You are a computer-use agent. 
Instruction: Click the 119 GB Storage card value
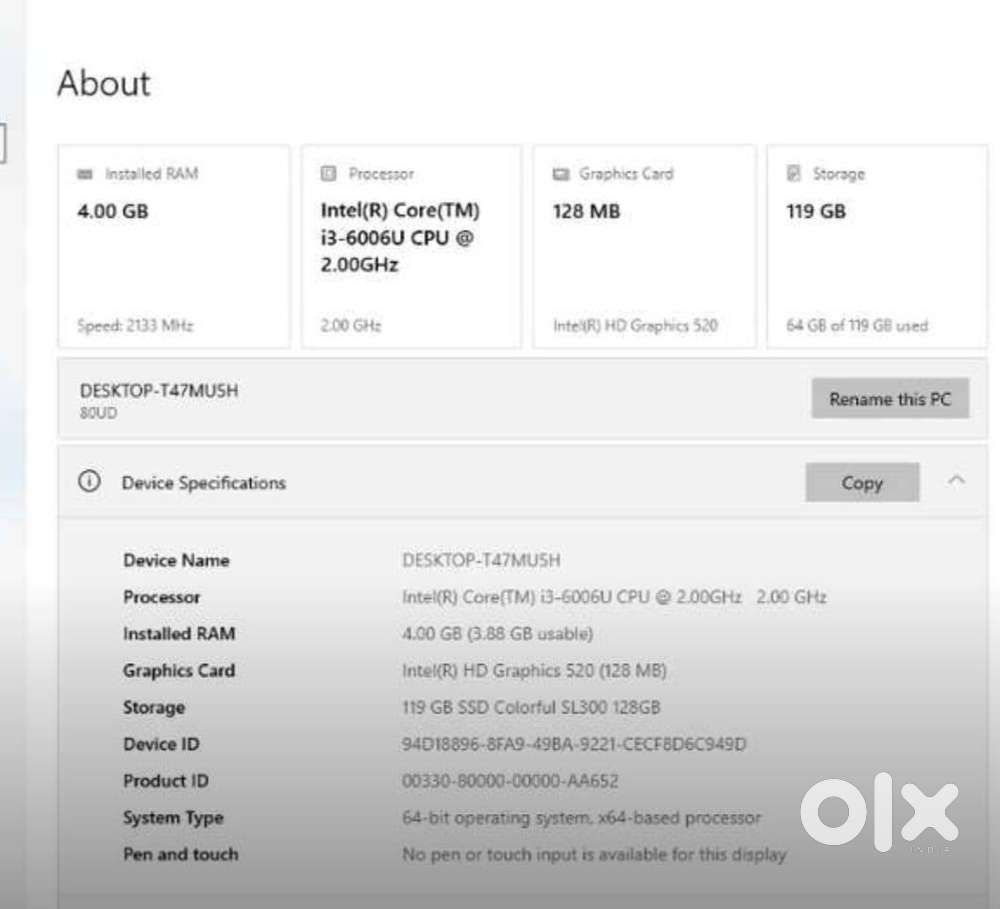point(816,211)
